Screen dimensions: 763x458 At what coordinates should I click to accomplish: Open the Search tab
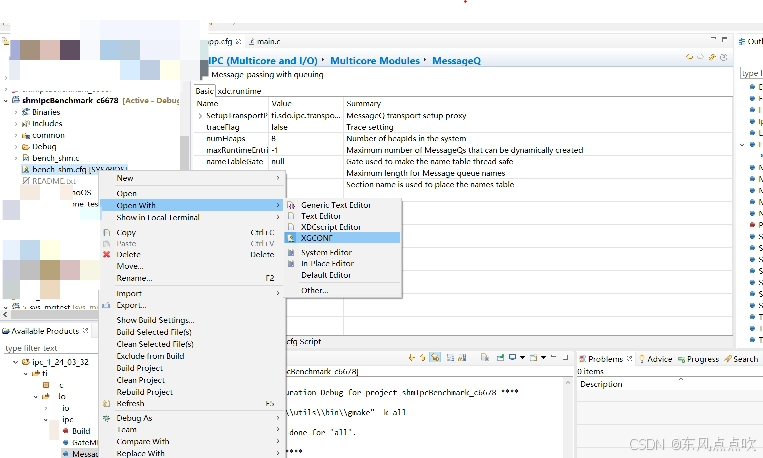coord(741,359)
